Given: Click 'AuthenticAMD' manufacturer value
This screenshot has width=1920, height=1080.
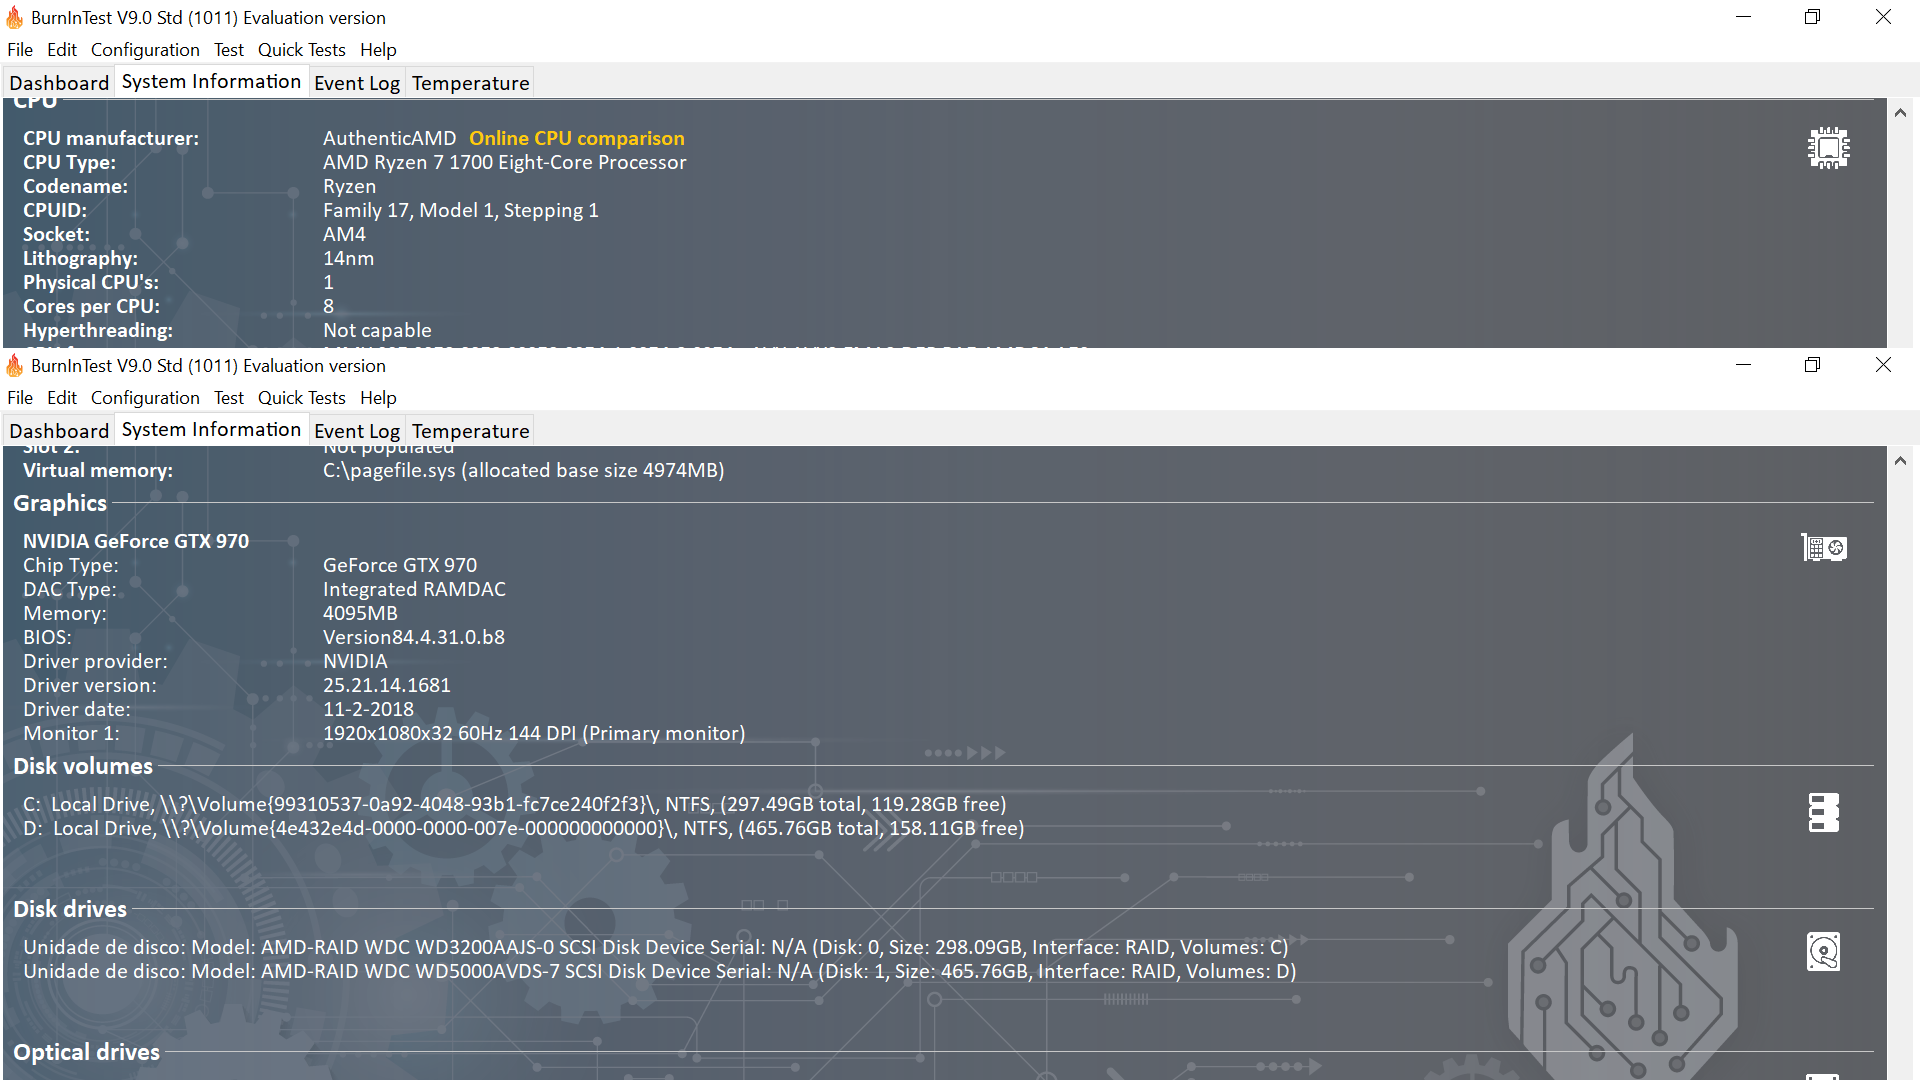Looking at the screenshot, I should 389,138.
